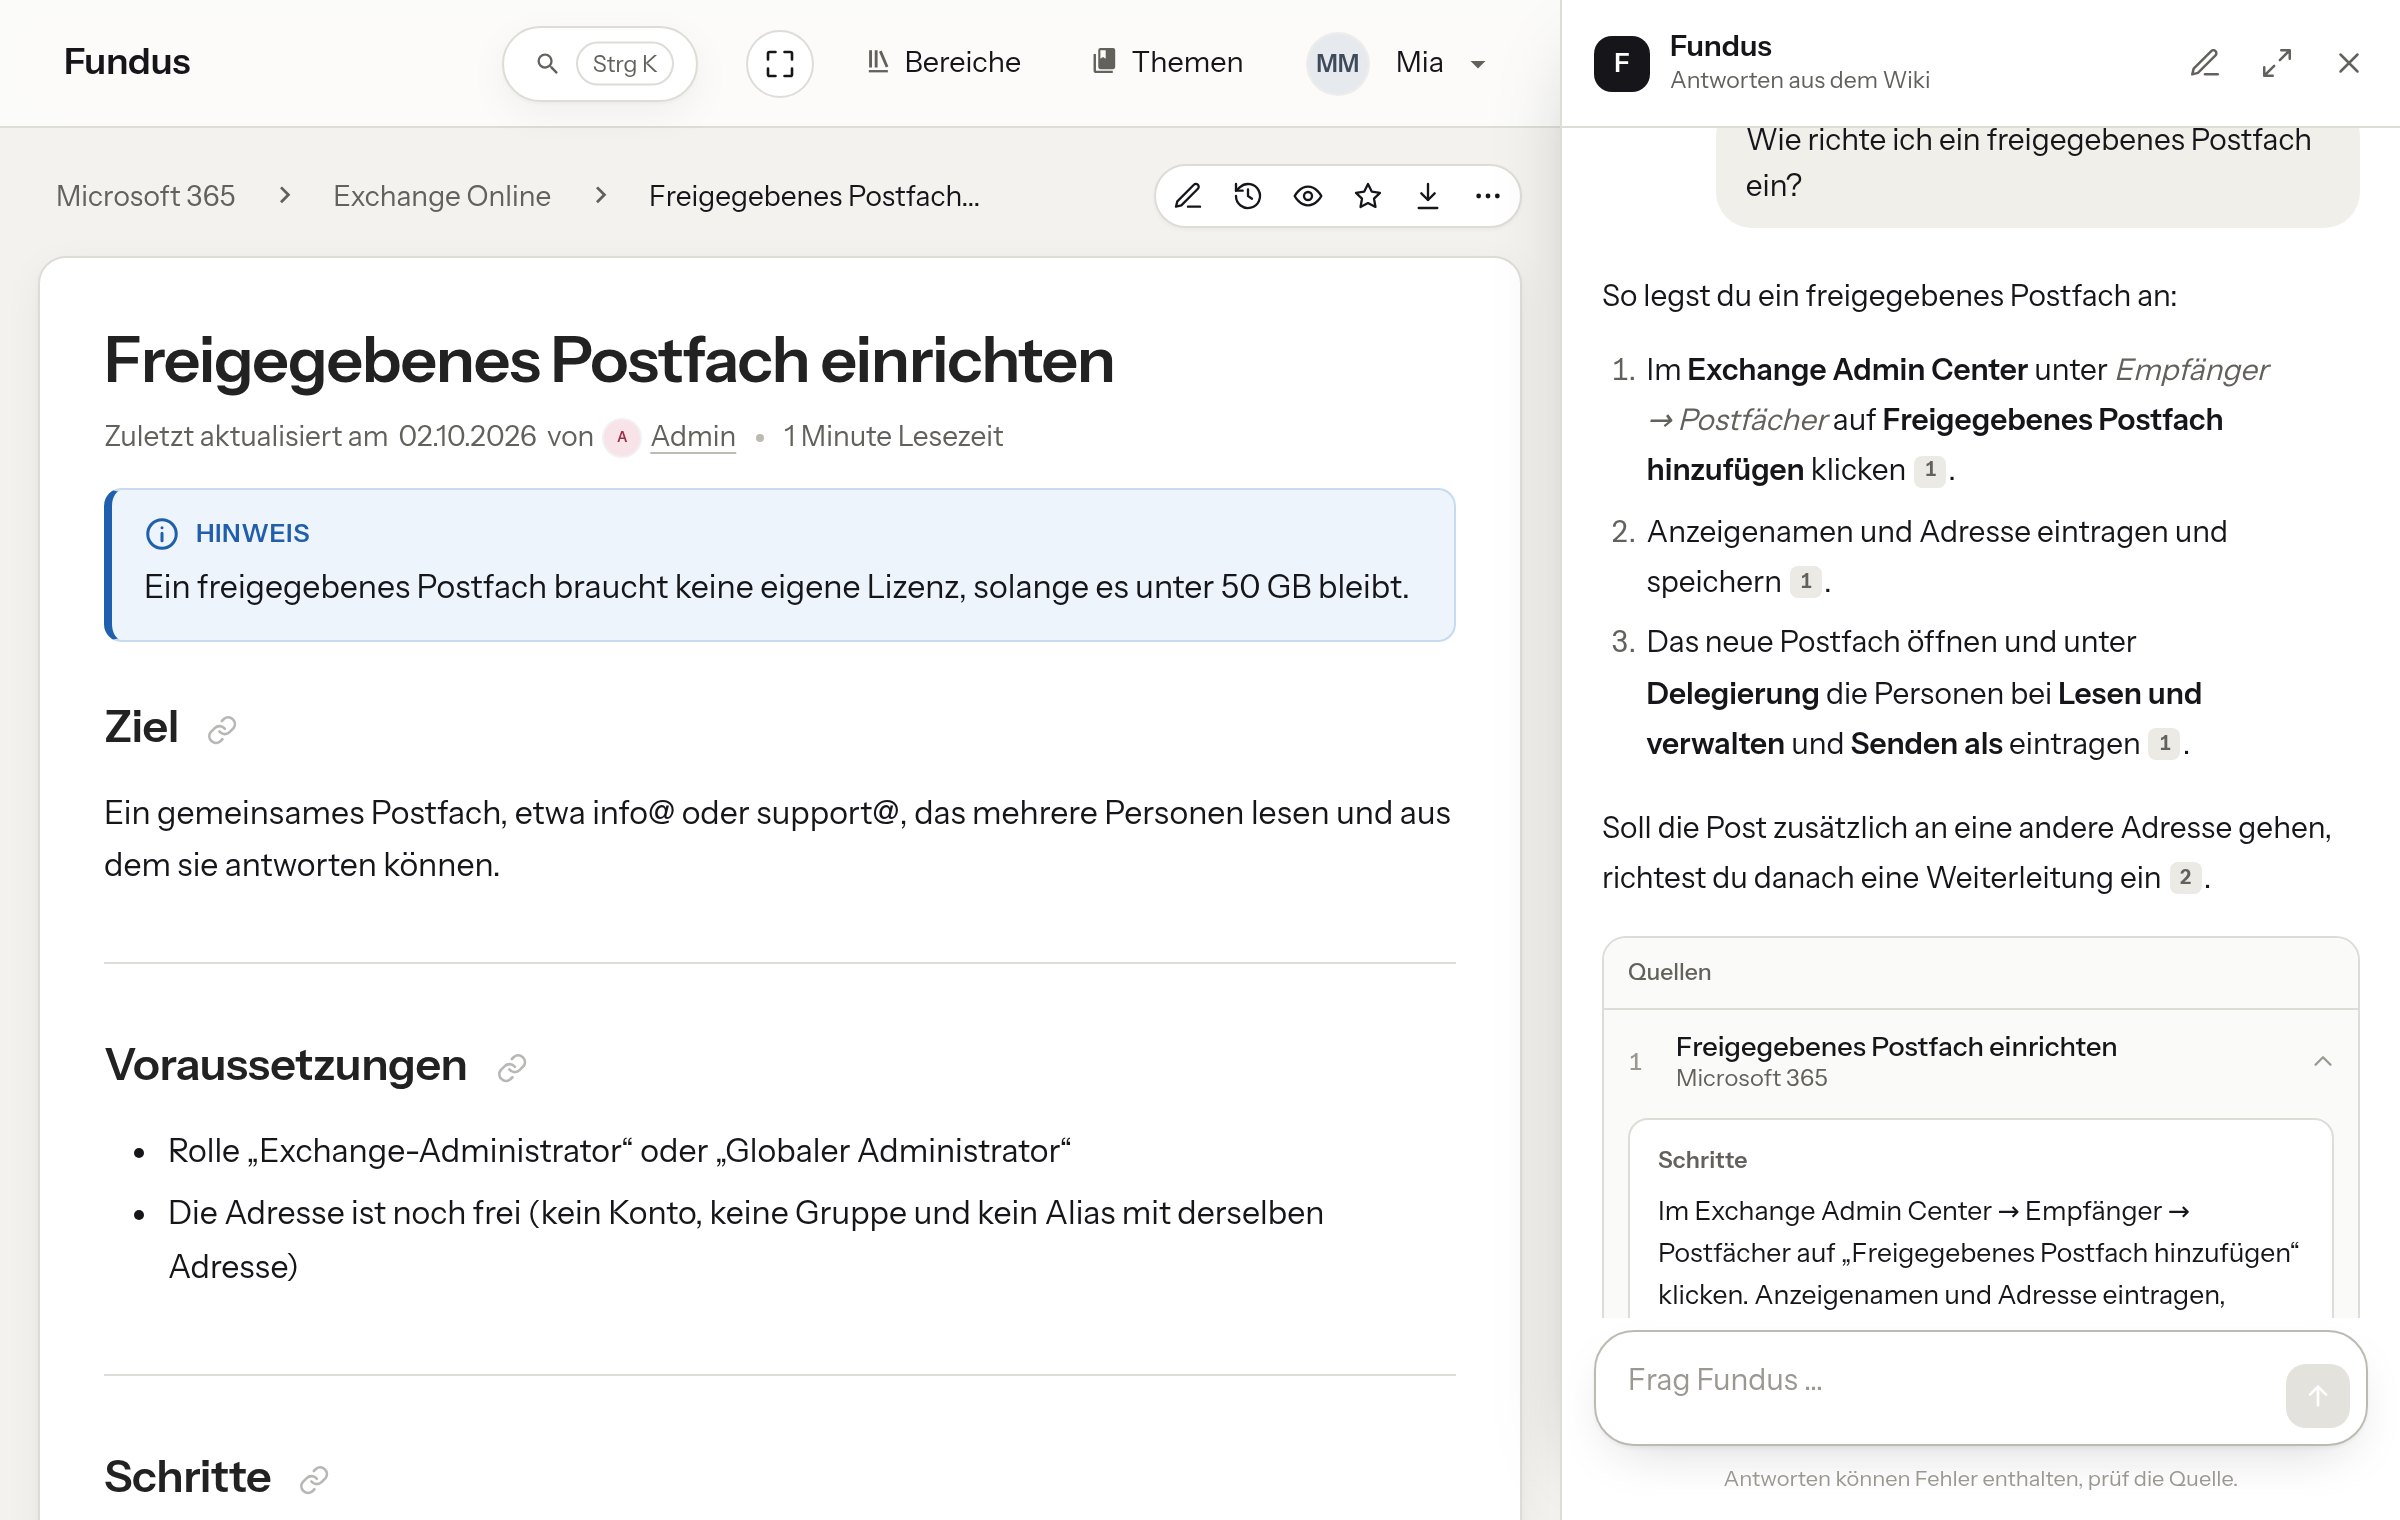Copy anchor link for Ziel heading

[222, 730]
